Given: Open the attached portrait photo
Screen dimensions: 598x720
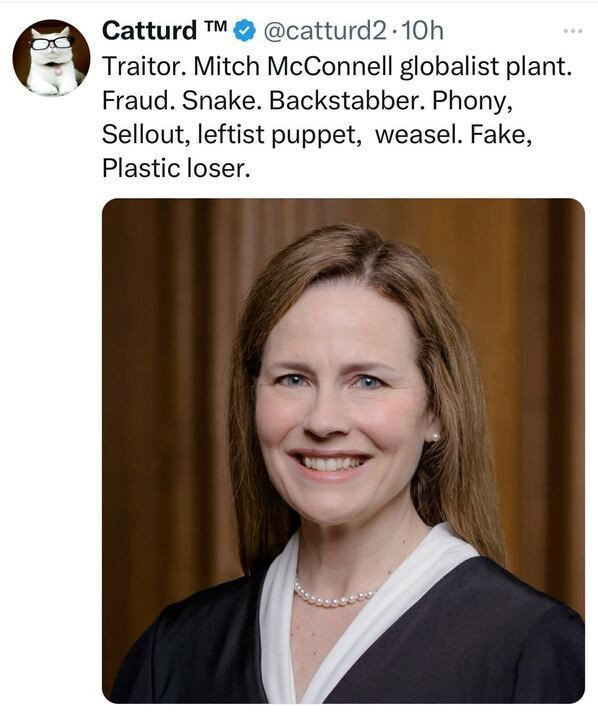Looking at the screenshot, I should click(343, 451).
